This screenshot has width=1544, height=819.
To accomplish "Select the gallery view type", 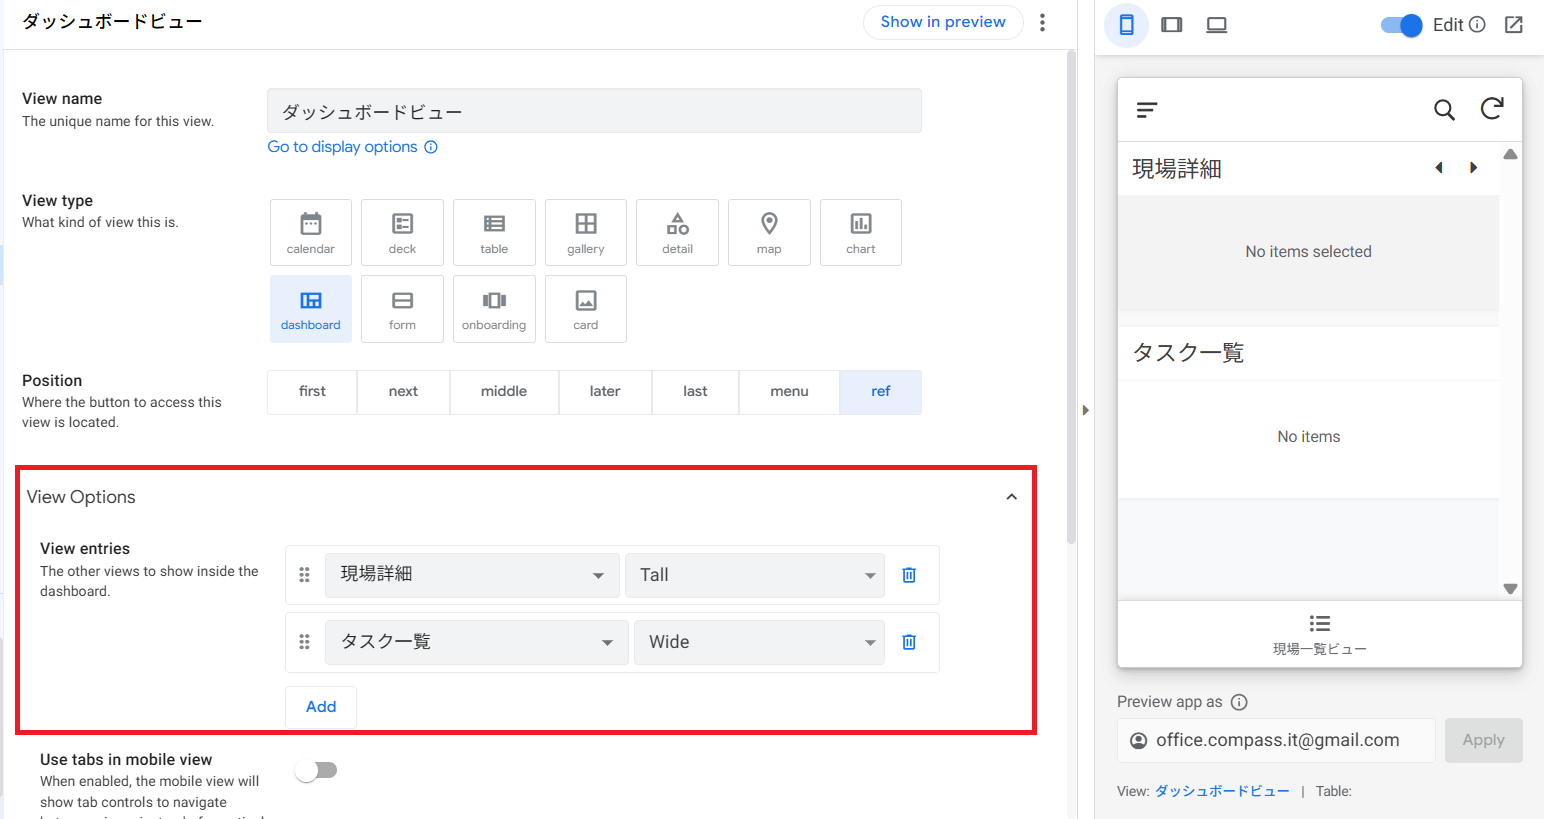I will [585, 232].
